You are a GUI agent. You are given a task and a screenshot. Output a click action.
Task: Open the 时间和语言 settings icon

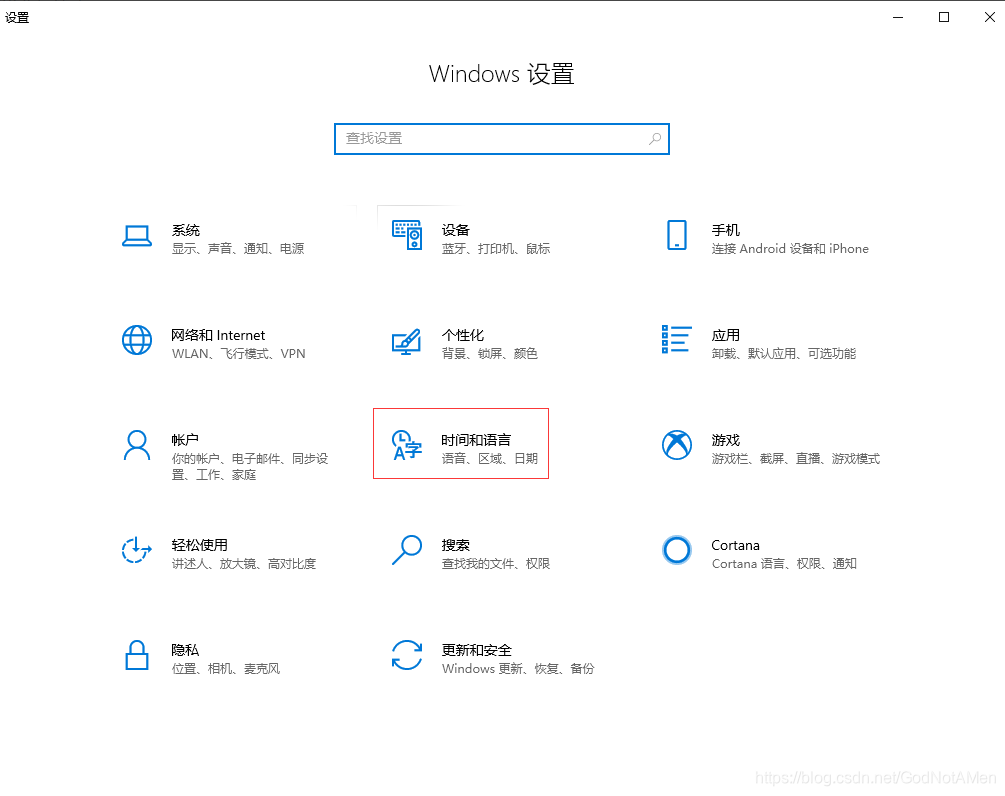(x=407, y=445)
